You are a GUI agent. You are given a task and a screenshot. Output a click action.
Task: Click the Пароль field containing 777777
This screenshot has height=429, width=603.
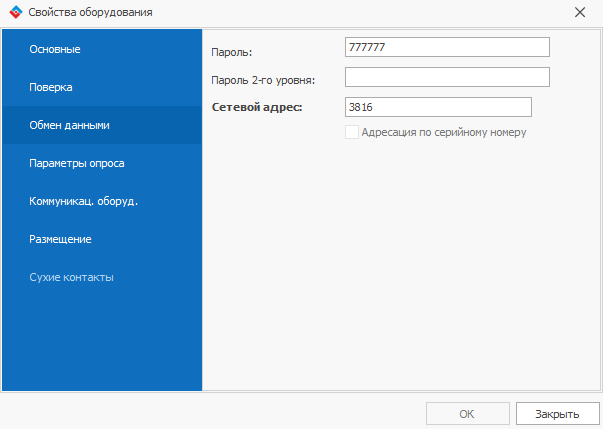446,47
